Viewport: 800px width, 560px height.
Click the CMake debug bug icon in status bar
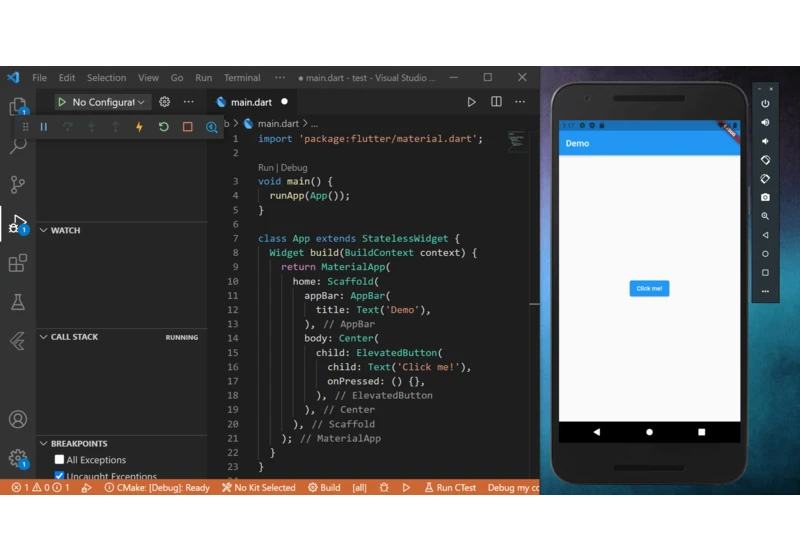[x=384, y=488]
